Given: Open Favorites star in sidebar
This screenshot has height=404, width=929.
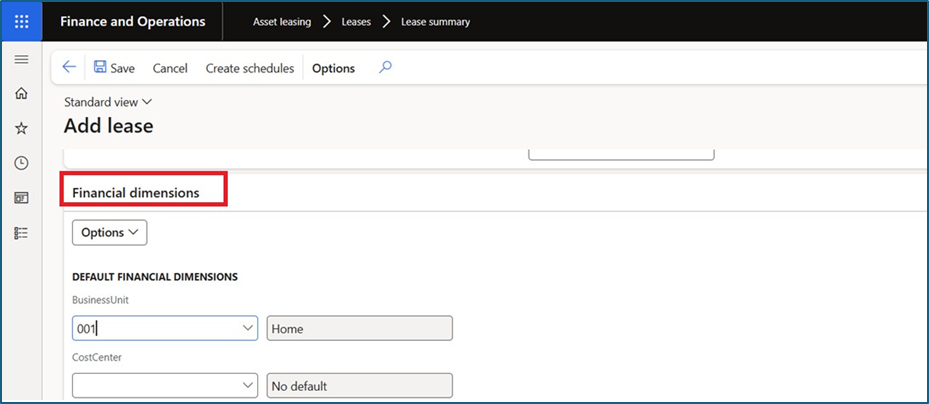Looking at the screenshot, I should pyautogui.click(x=21, y=129).
